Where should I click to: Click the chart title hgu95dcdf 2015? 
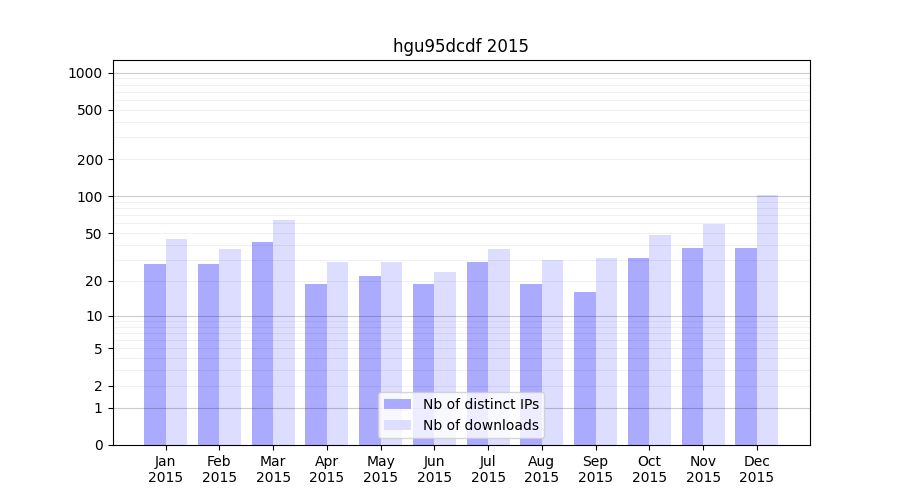[x=460, y=46]
